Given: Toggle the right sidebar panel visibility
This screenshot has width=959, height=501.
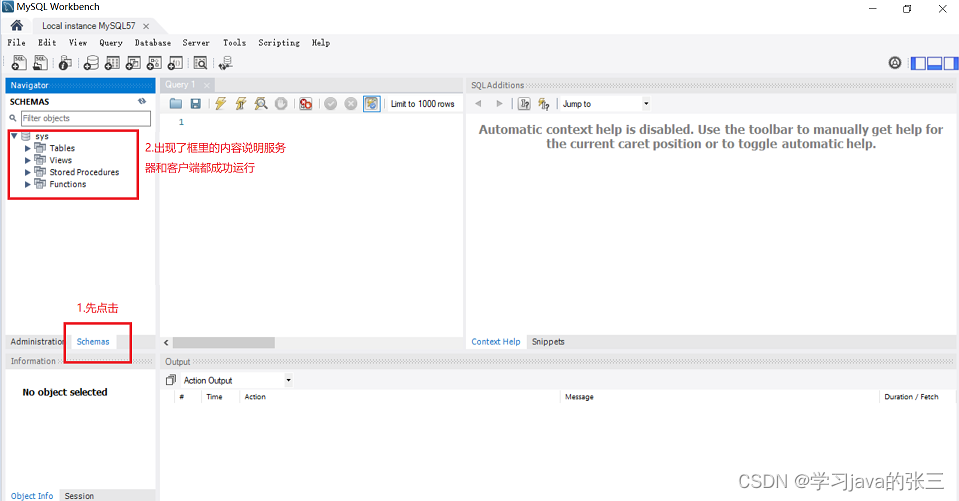Looking at the screenshot, I should click(950, 63).
